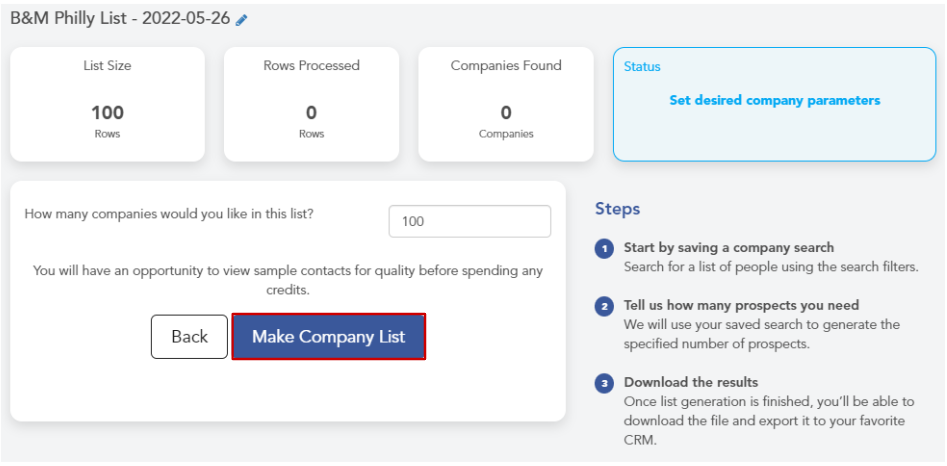Screen dimensions: 947x466
Task: Click 'Start by saving a company search'
Action: (728, 247)
